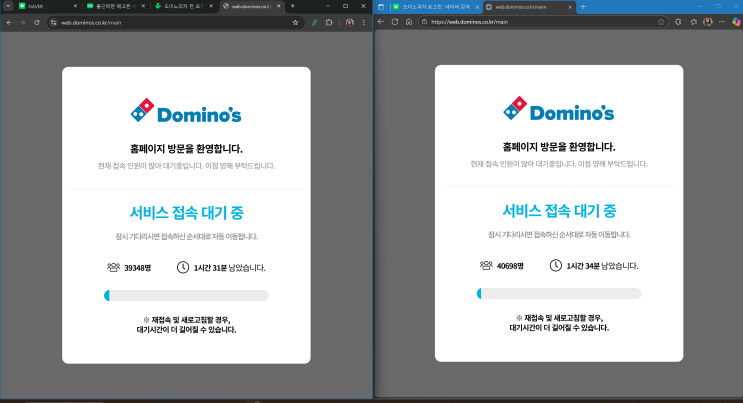
Task: Open the Extensions puzzle menu in Chrome
Action: click(x=329, y=22)
